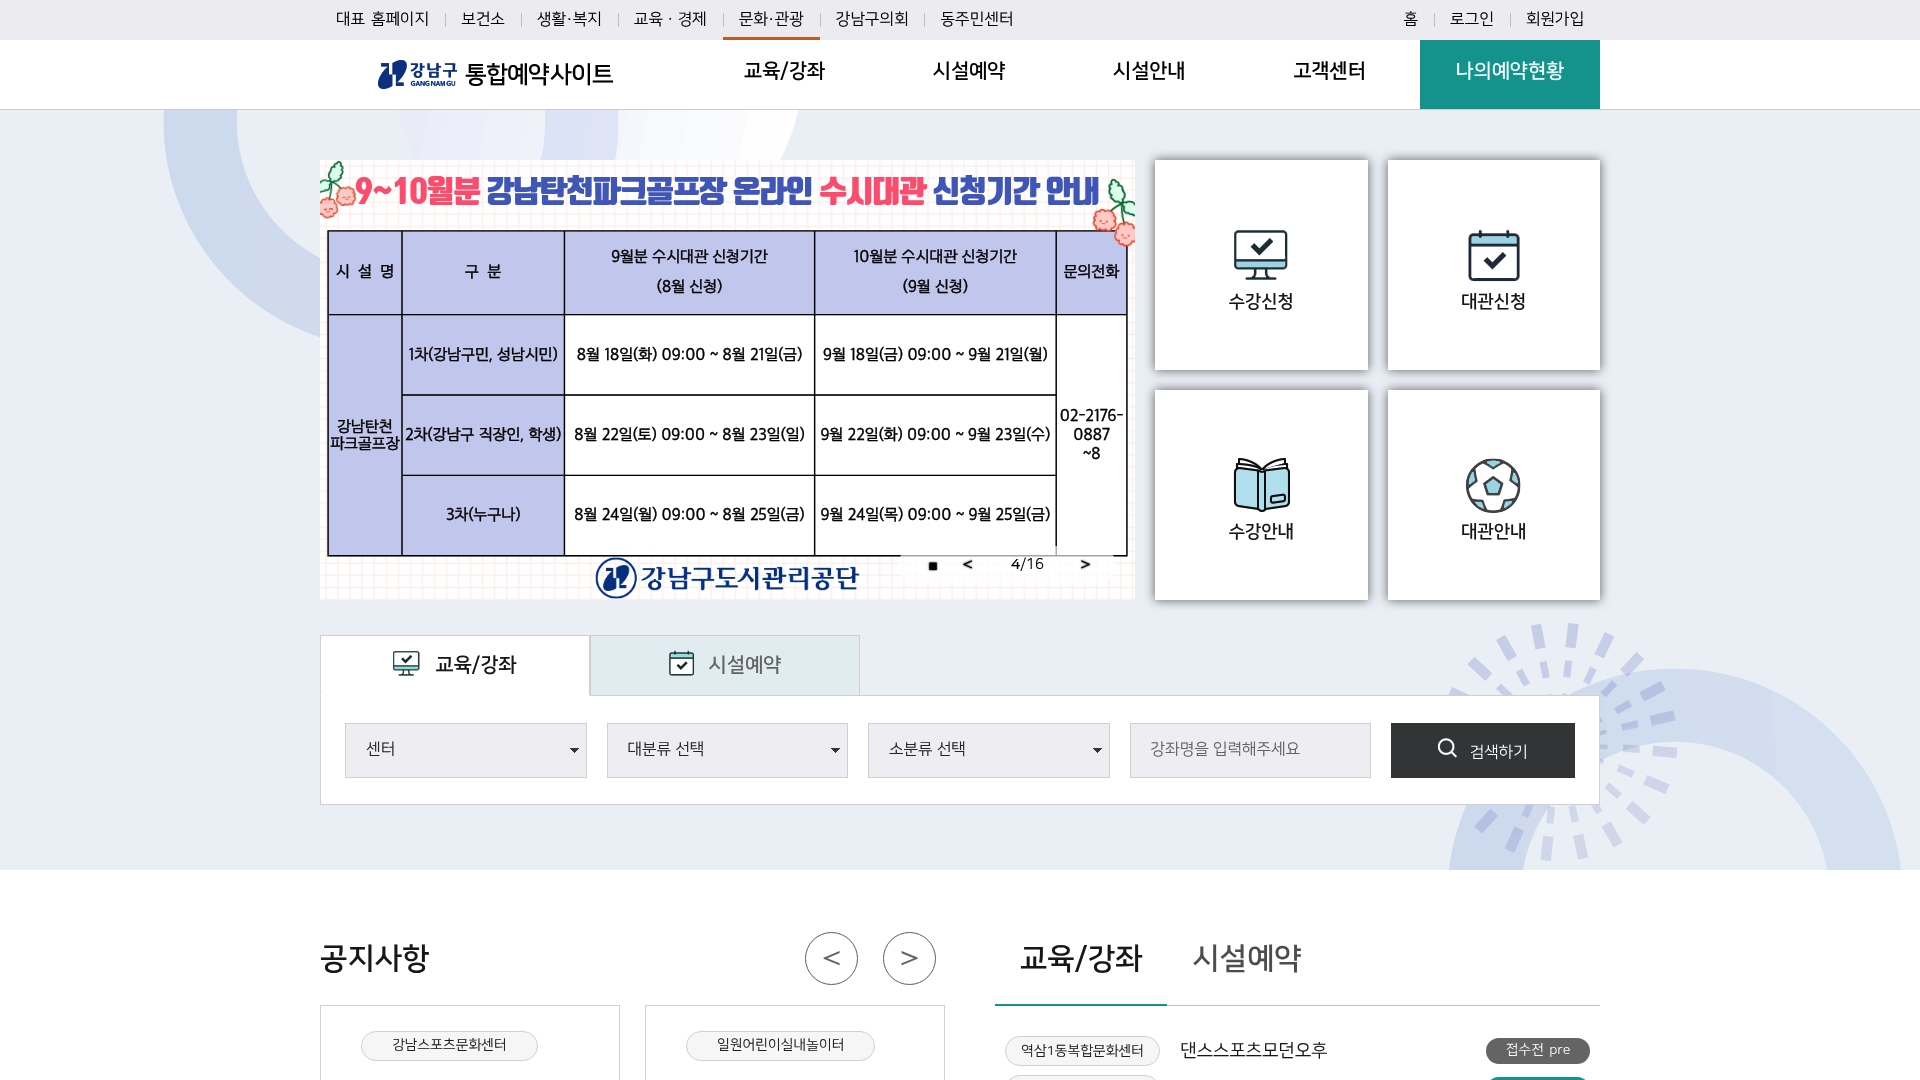Click the 일원어린이실내놀이터 notice tag

[780, 1045]
